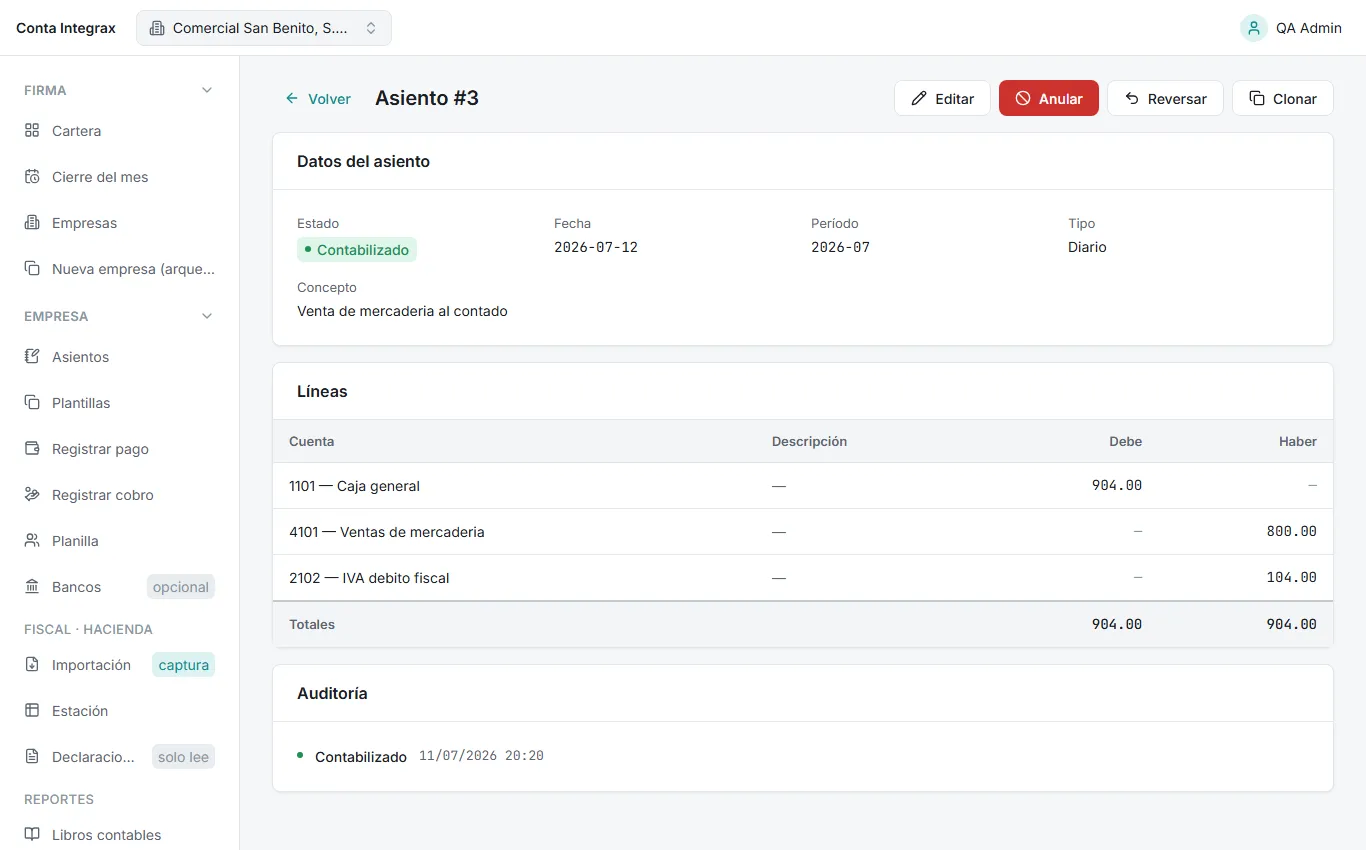Click the QA Admin avatar icon
The image size is (1366, 850).
[x=1254, y=28]
